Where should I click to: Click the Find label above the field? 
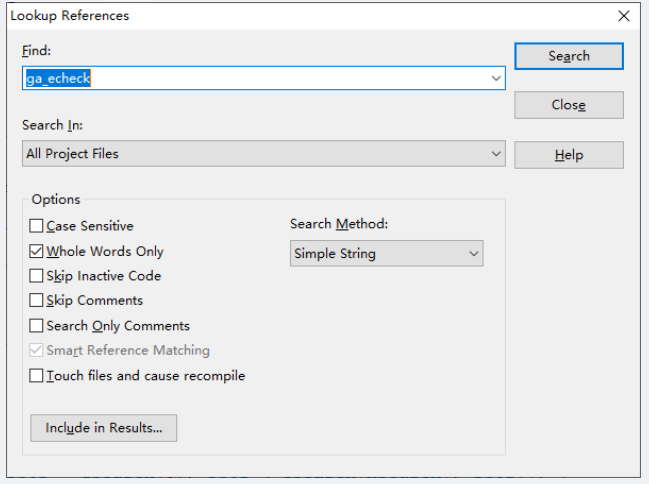click(x=36, y=50)
